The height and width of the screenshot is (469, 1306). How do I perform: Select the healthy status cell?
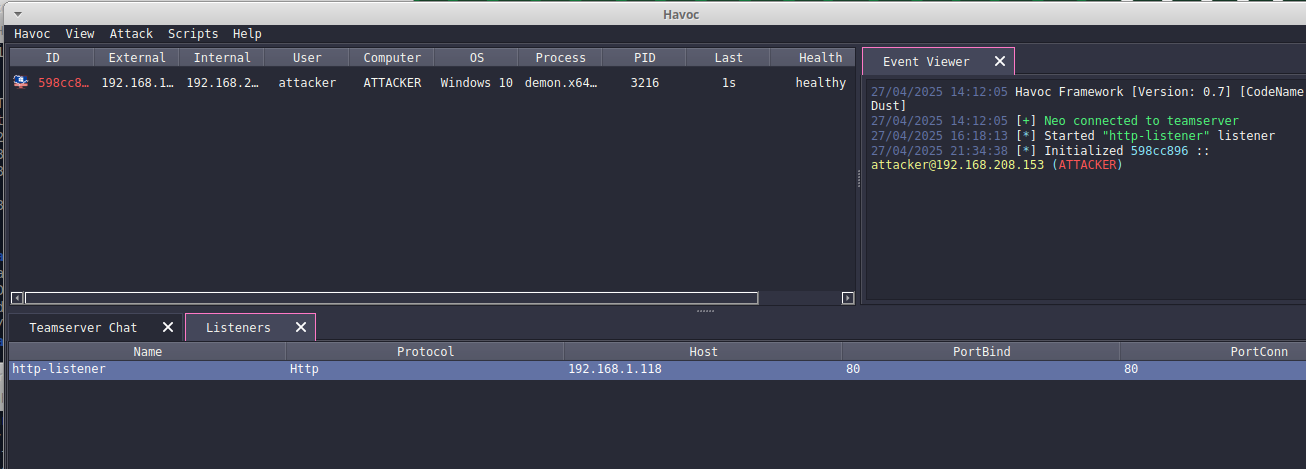click(x=820, y=83)
